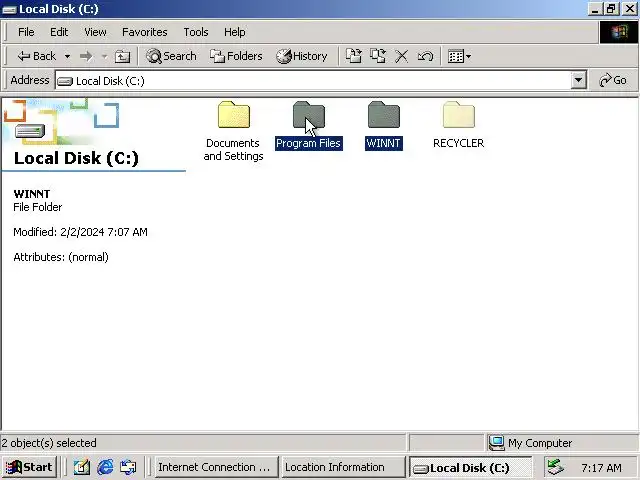Image resolution: width=640 pixels, height=480 pixels.
Task: Click the Move To toolbar icon
Action: (353, 56)
